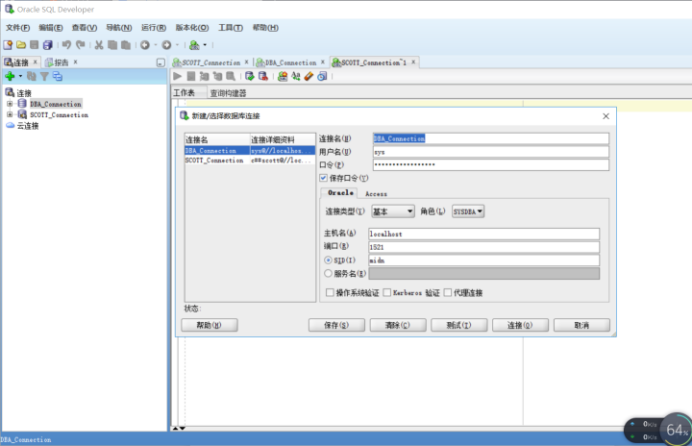Click the Schema Browser icon in Connections panel
692x446 pixels.
[57, 76]
